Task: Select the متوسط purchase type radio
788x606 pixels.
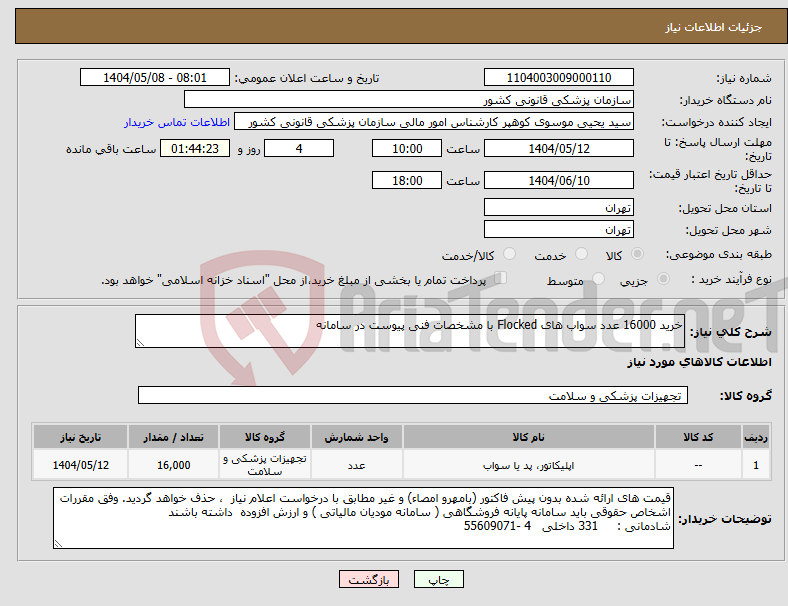Action: tap(598, 279)
